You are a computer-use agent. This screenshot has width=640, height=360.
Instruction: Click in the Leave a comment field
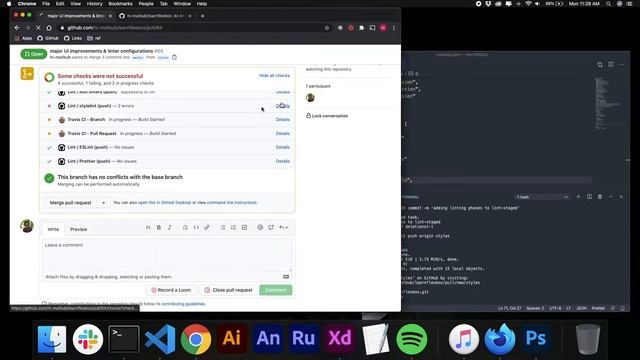167,254
